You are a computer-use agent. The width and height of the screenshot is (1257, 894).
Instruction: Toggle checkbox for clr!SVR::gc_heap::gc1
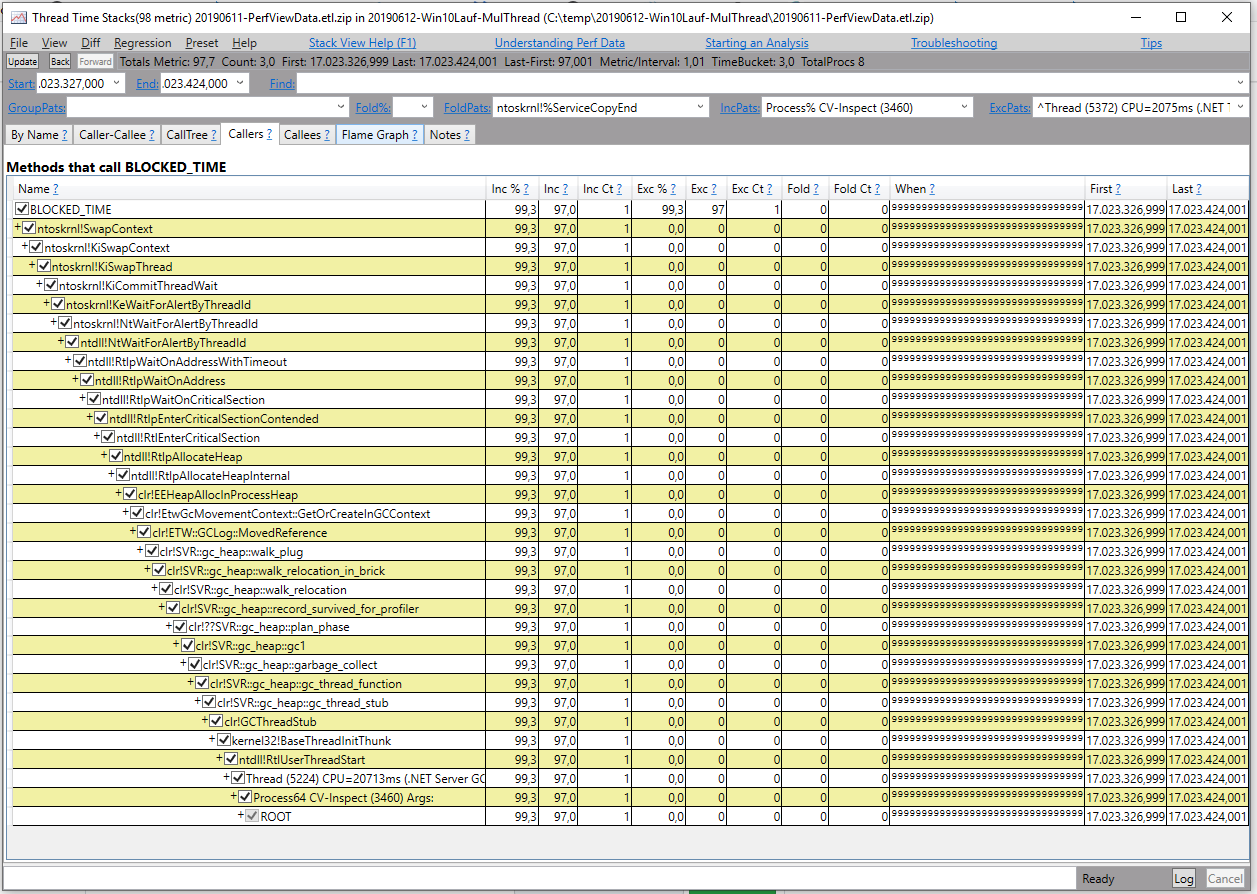188,646
